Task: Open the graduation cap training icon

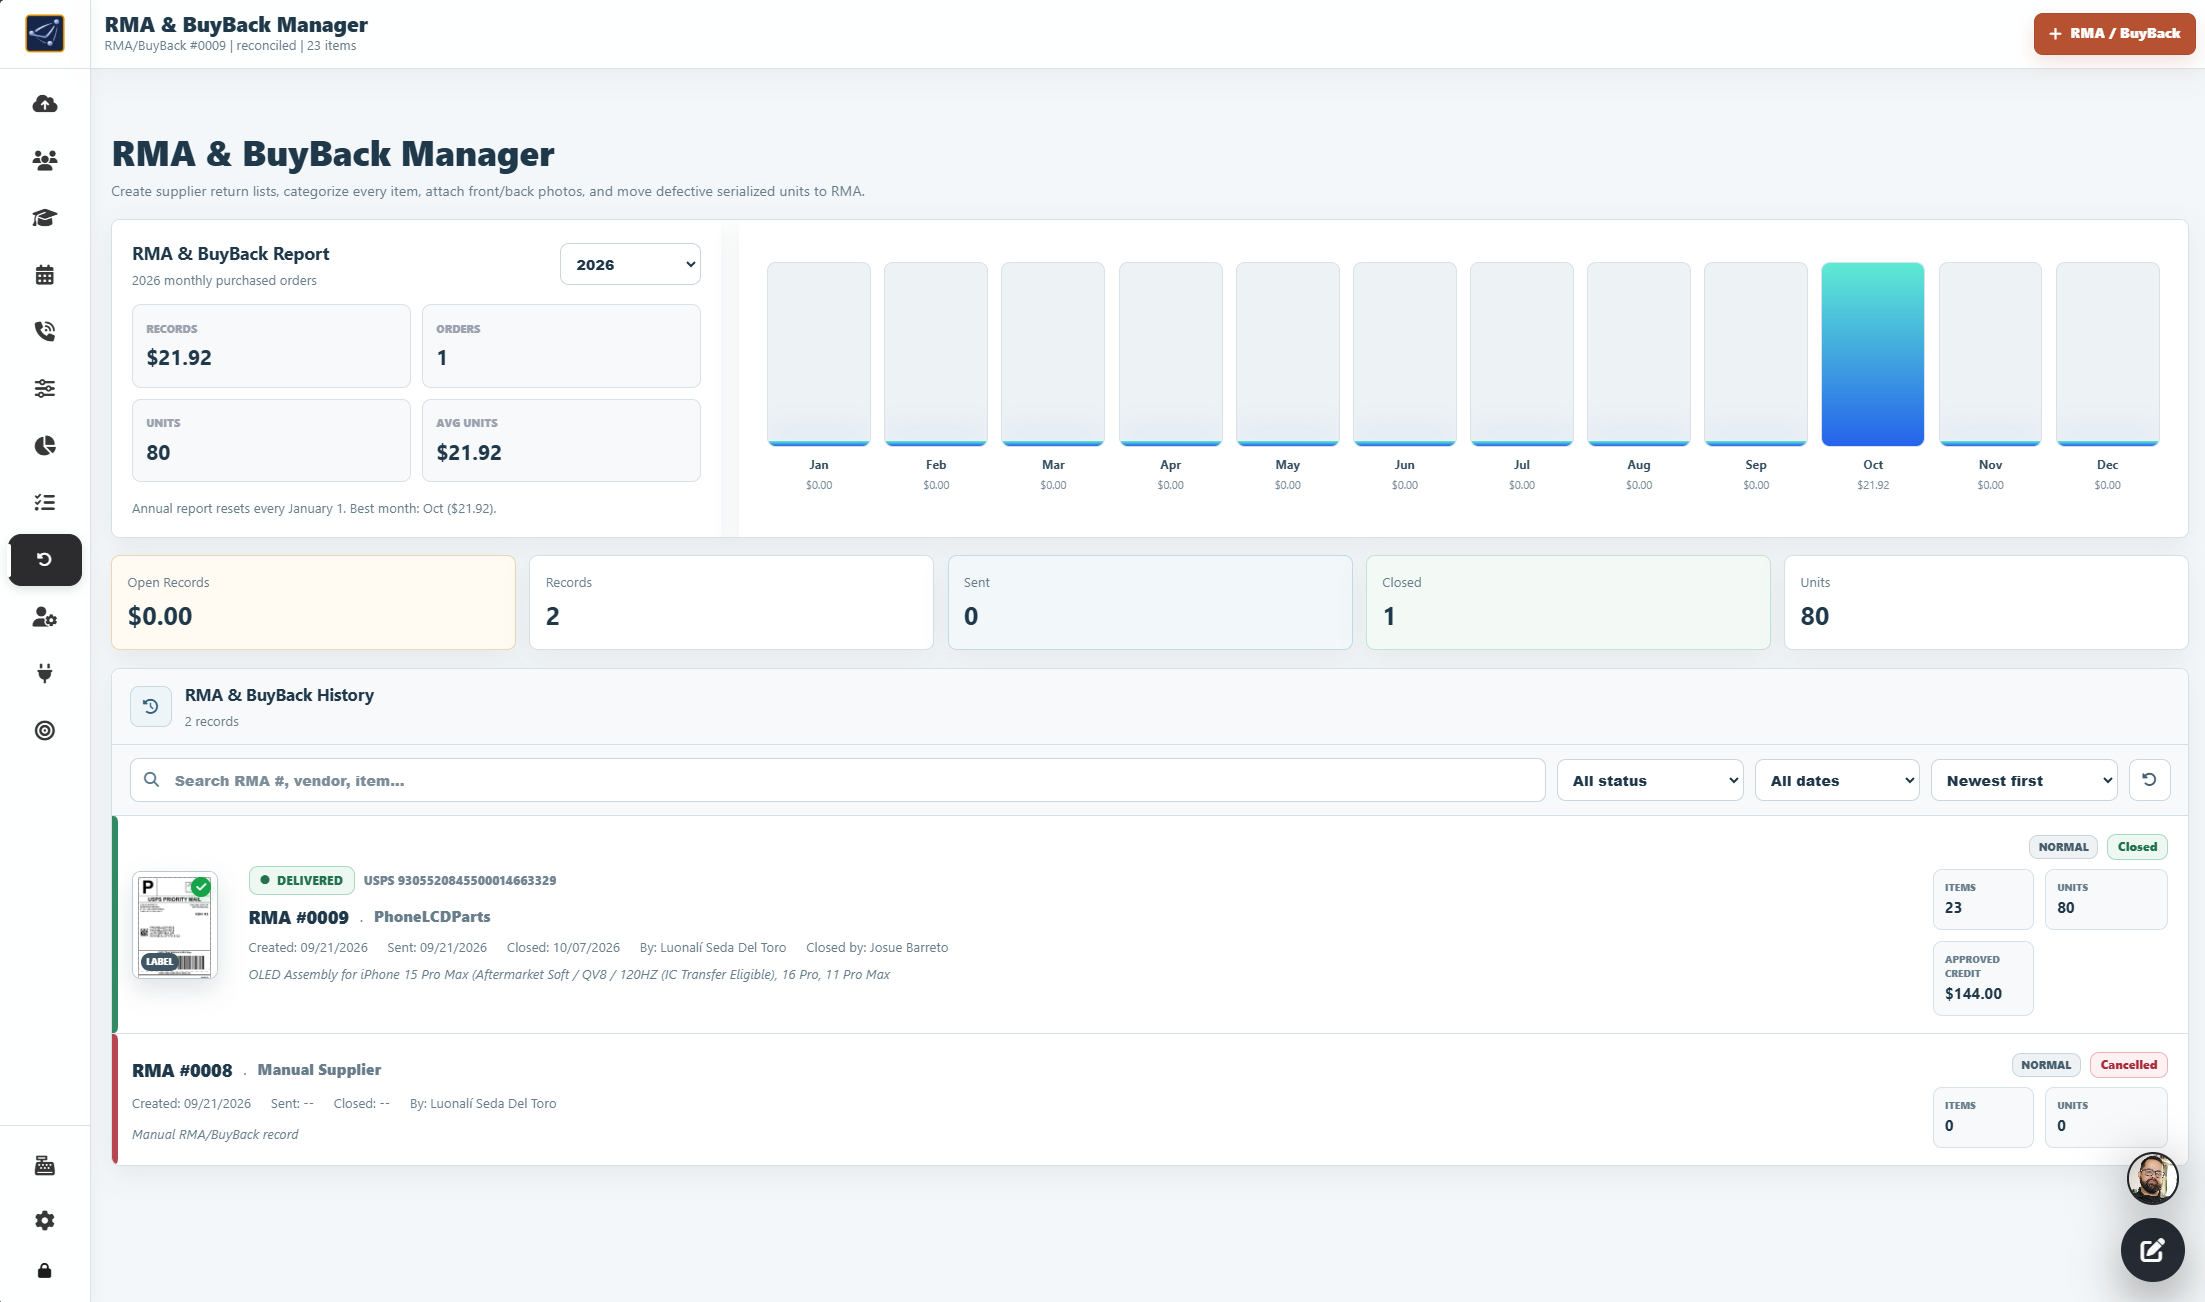Action: 45,217
